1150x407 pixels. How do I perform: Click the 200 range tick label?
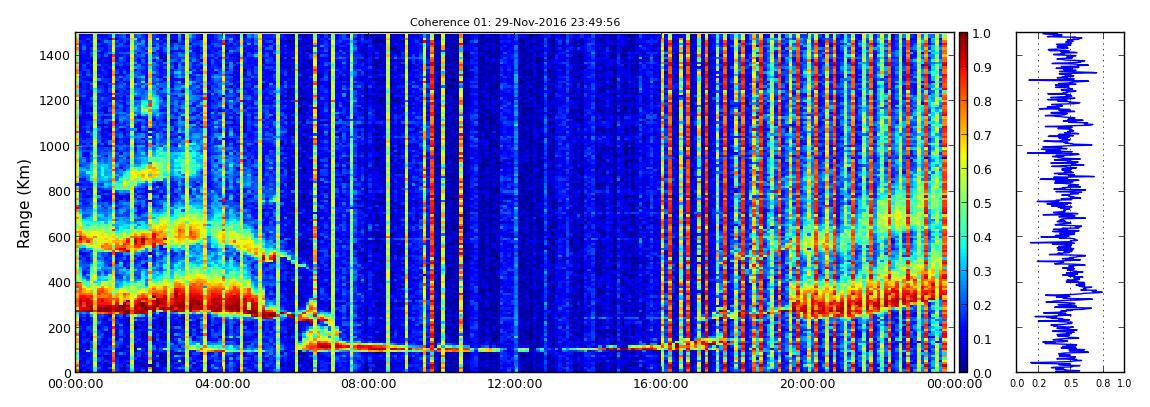pyautogui.click(x=59, y=328)
